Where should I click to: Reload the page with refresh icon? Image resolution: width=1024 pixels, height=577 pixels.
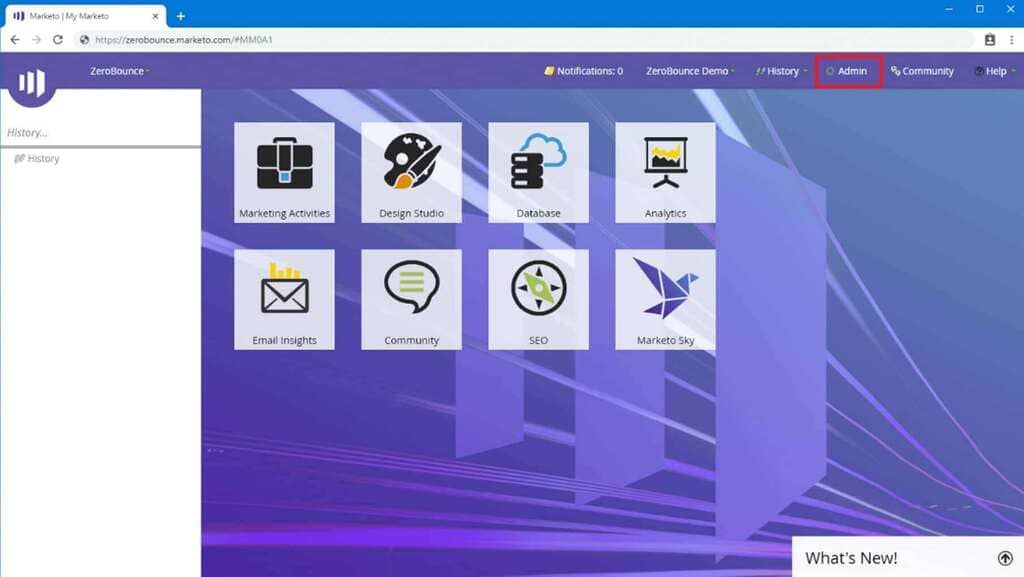(x=57, y=40)
